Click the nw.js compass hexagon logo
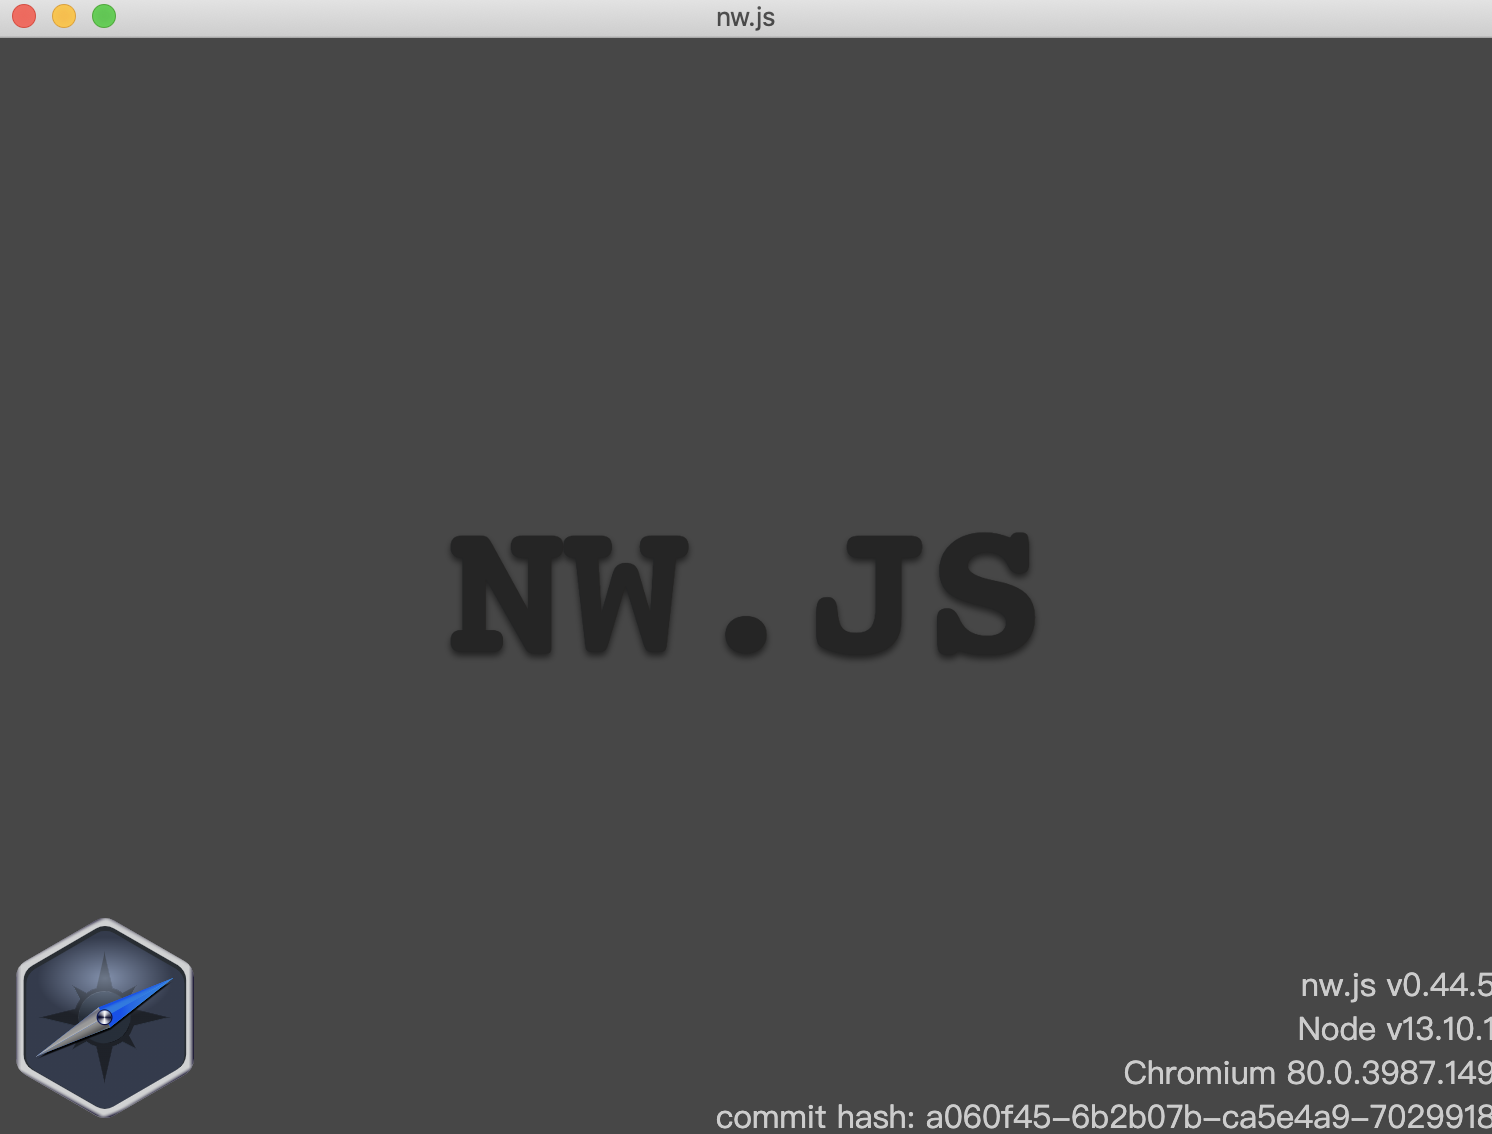Viewport: 1492px width, 1134px height. pyautogui.click(x=104, y=1017)
